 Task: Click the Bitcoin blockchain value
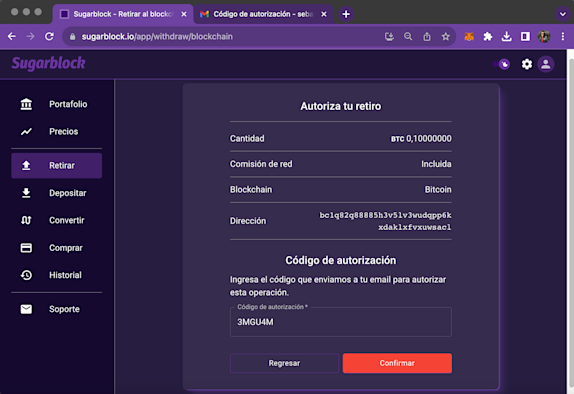(438, 190)
